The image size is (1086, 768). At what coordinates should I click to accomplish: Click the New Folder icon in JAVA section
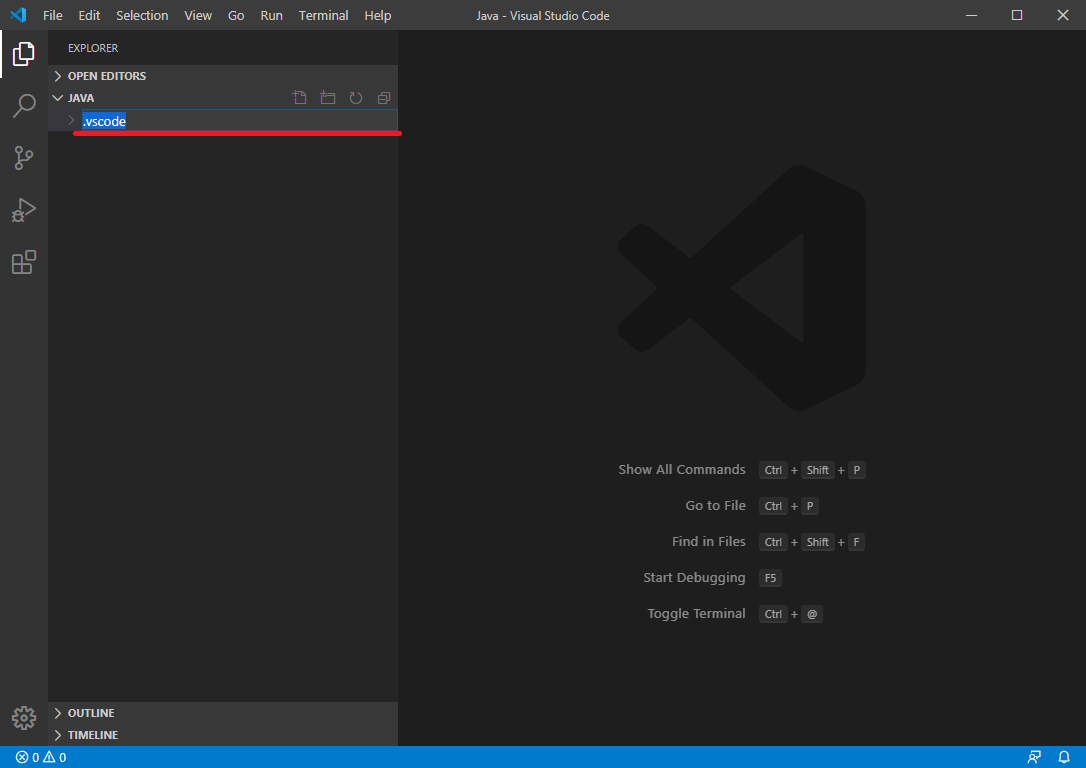point(328,98)
